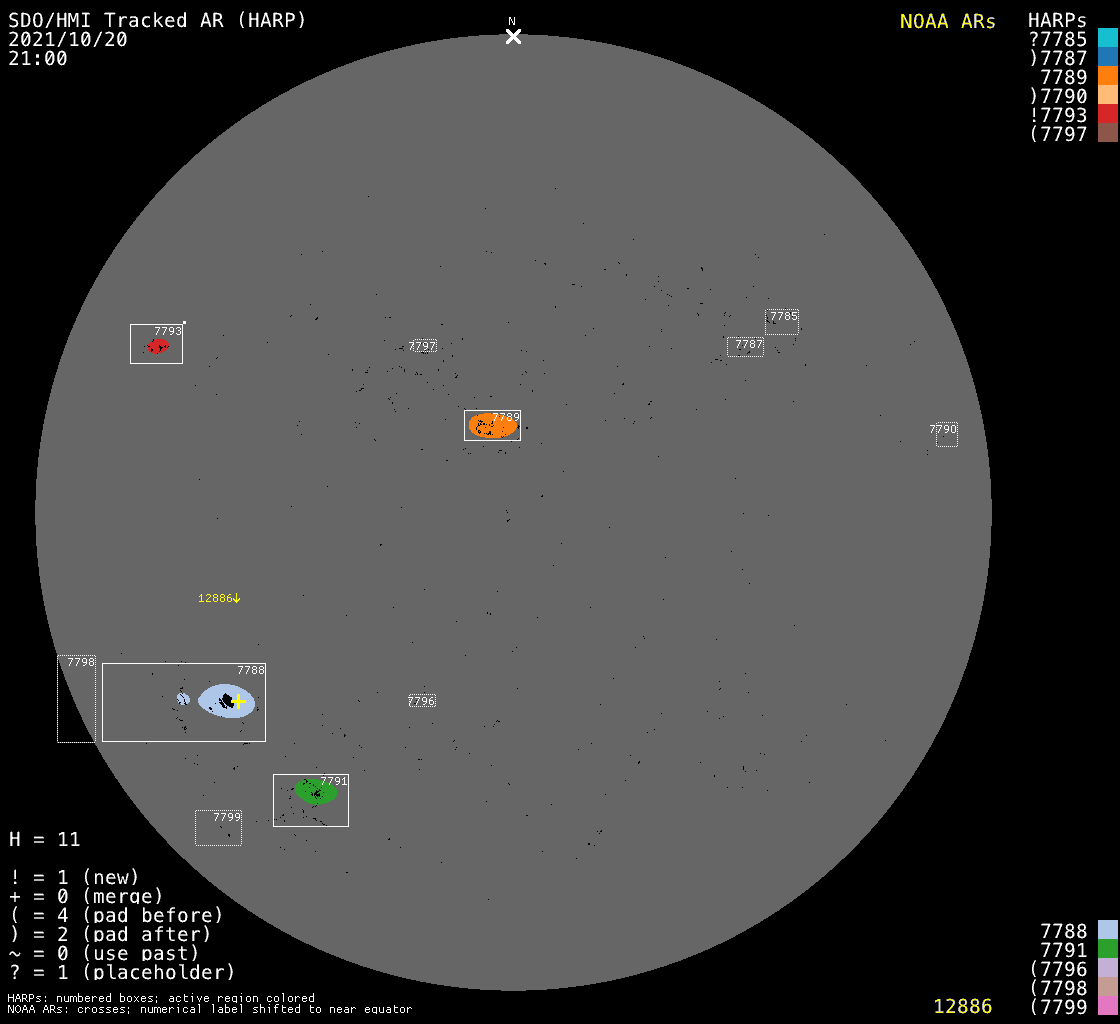Click the cyan legend swatch for 7785
Image resolution: width=1120 pixels, height=1024 pixels.
(x=1107, y=39)
